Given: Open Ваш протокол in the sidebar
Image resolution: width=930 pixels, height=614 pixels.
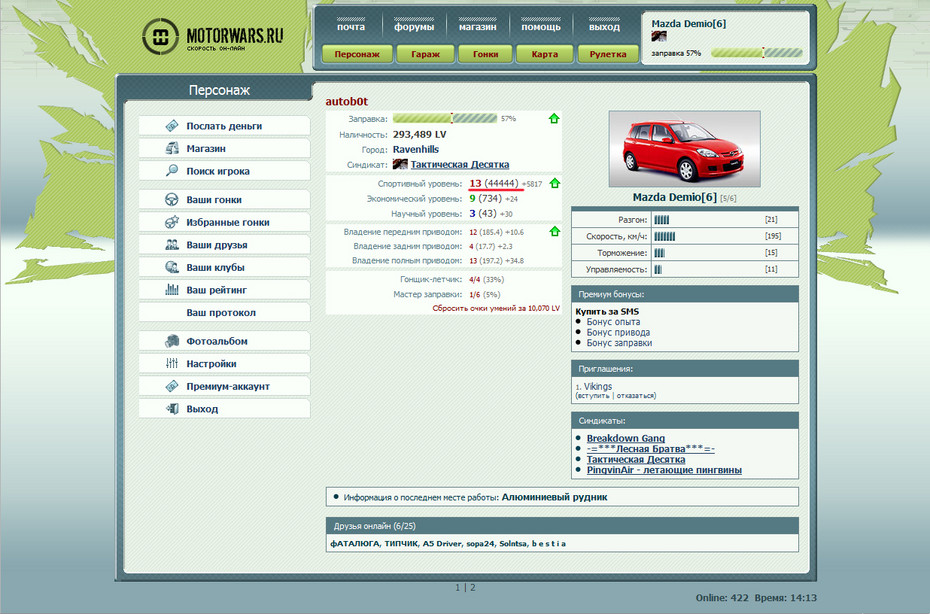Looking at the screenshot, I should coord(224,313).
